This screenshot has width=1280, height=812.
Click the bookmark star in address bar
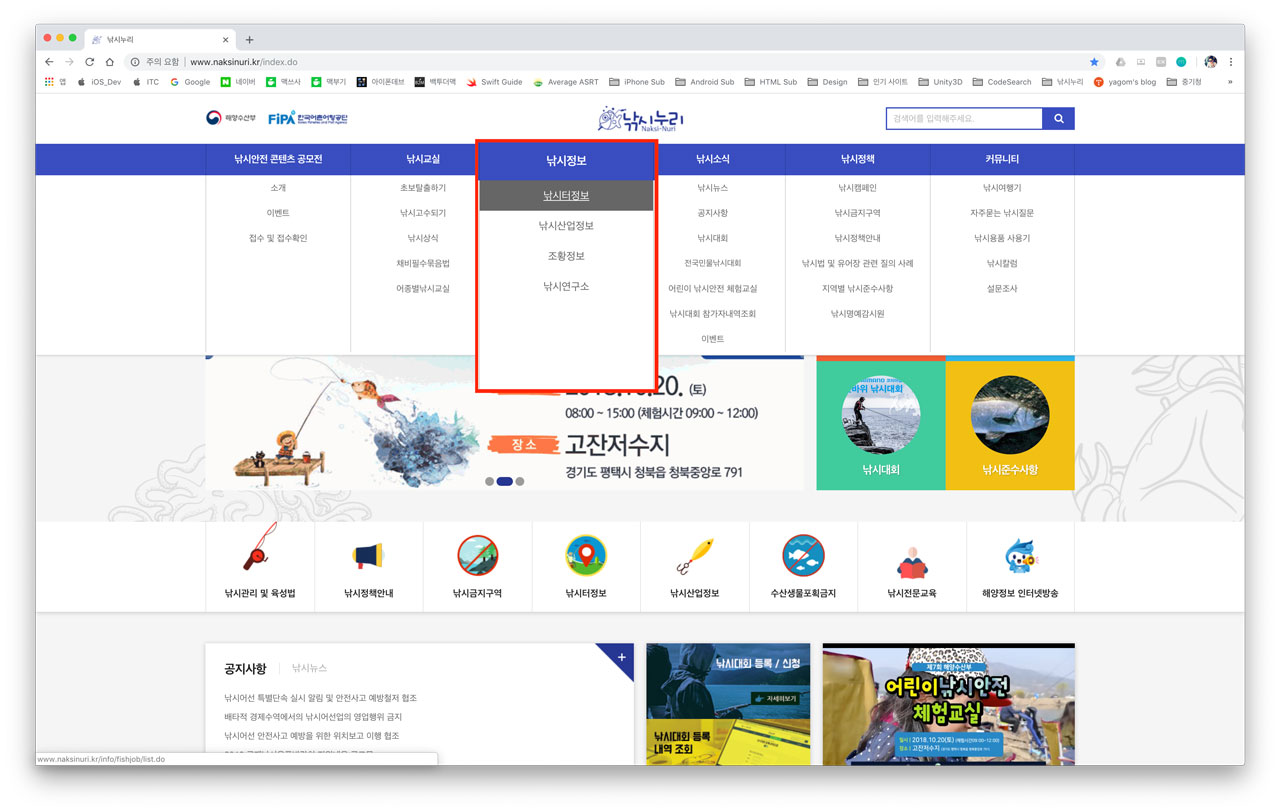(1094, 62)
